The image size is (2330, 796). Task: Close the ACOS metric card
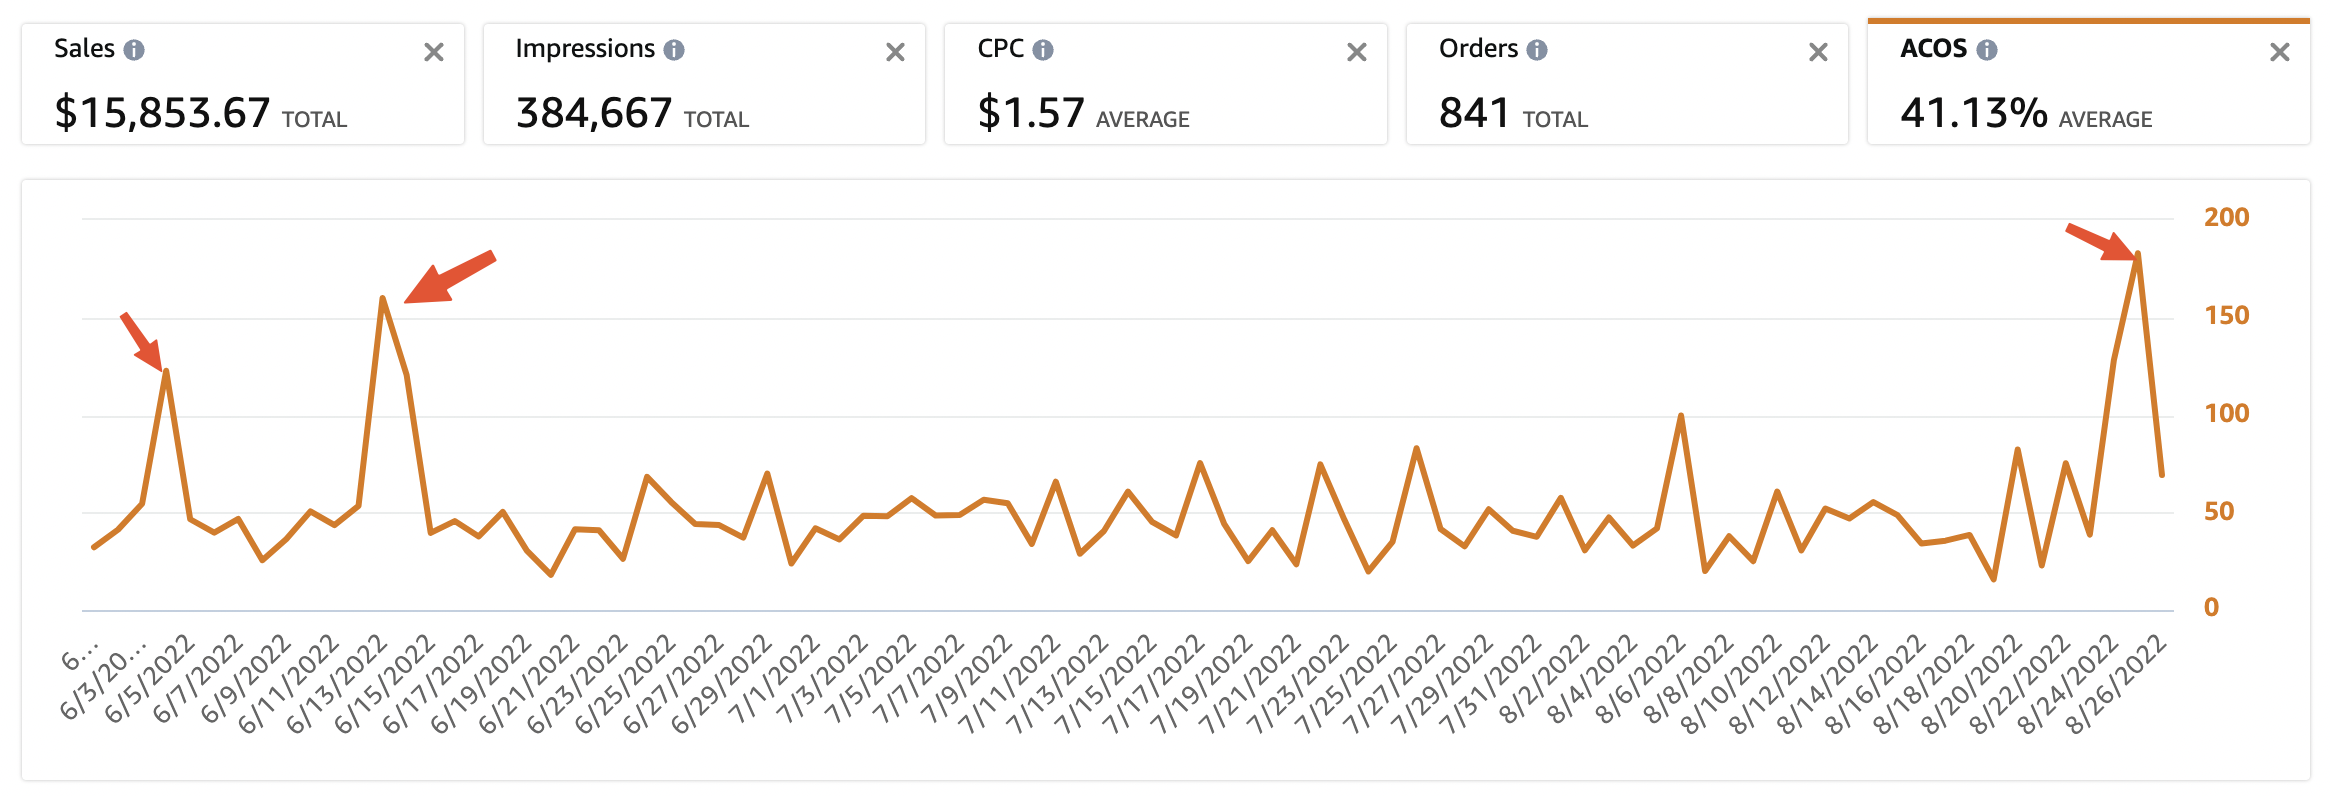click(2283, 51)
